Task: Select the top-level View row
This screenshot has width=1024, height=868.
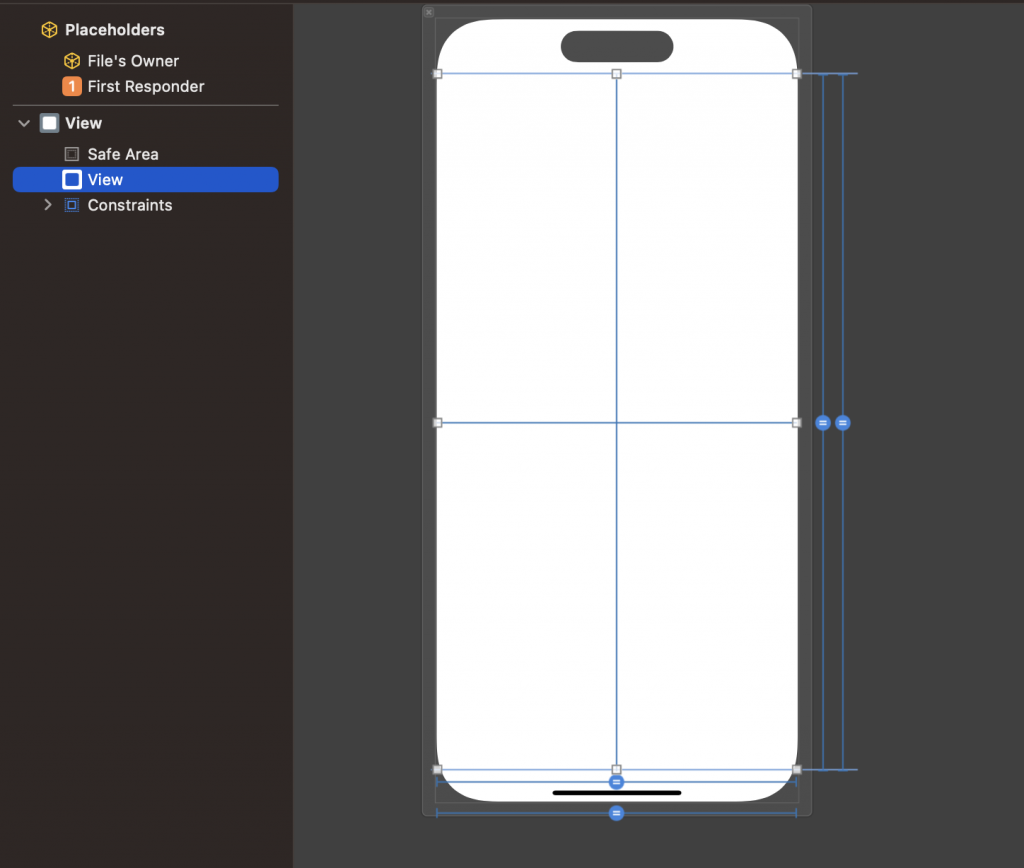Action: pos(146,123)
